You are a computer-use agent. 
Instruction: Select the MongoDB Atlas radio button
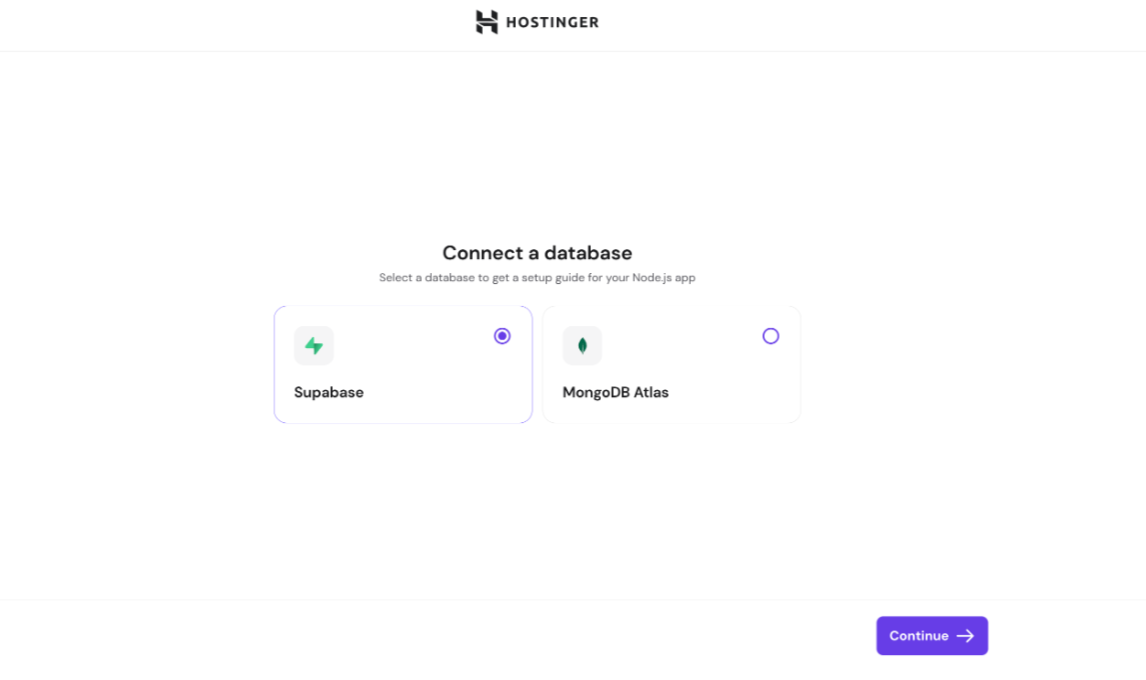(x=770, y=336)
